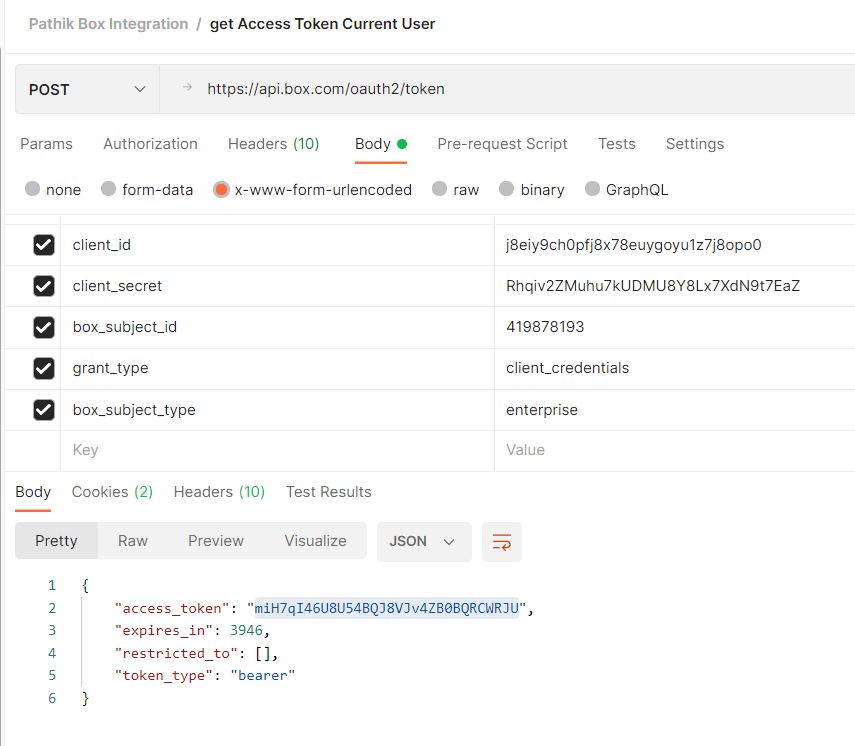This screenshot has width=855, height=746.
Task: Open the Test Results tab
Action: (x=329, y=492)
